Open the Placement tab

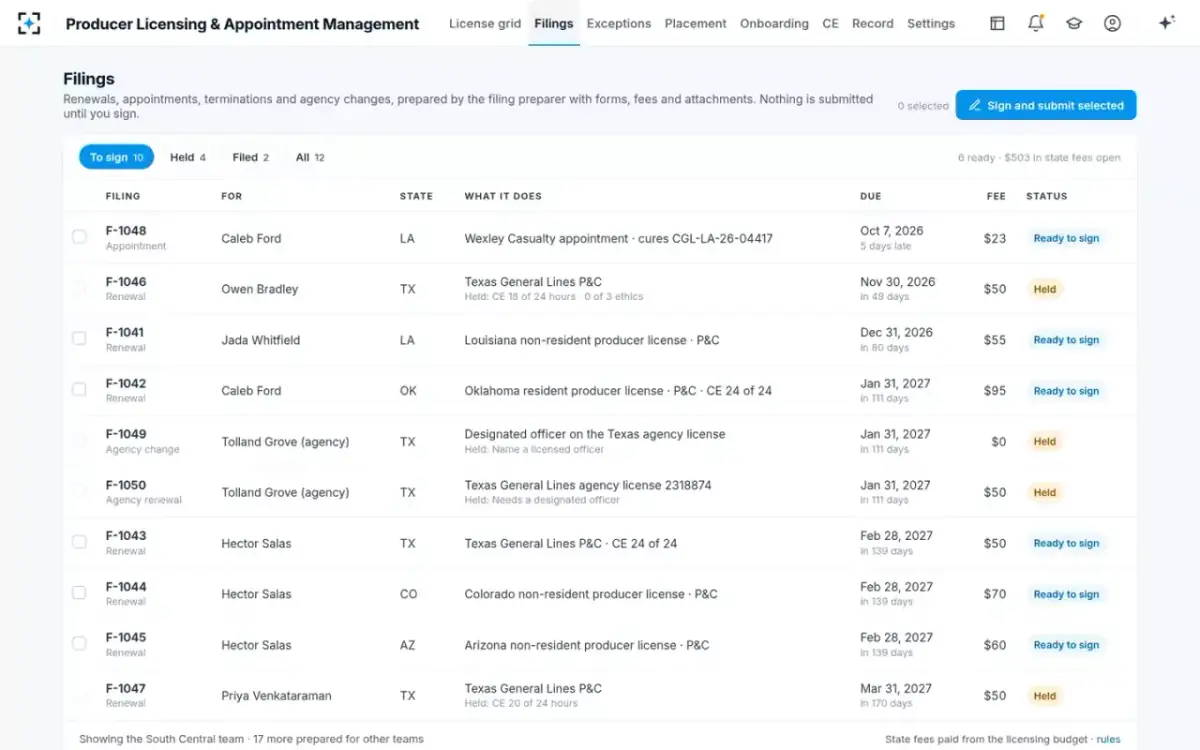(x=696, y=23)
